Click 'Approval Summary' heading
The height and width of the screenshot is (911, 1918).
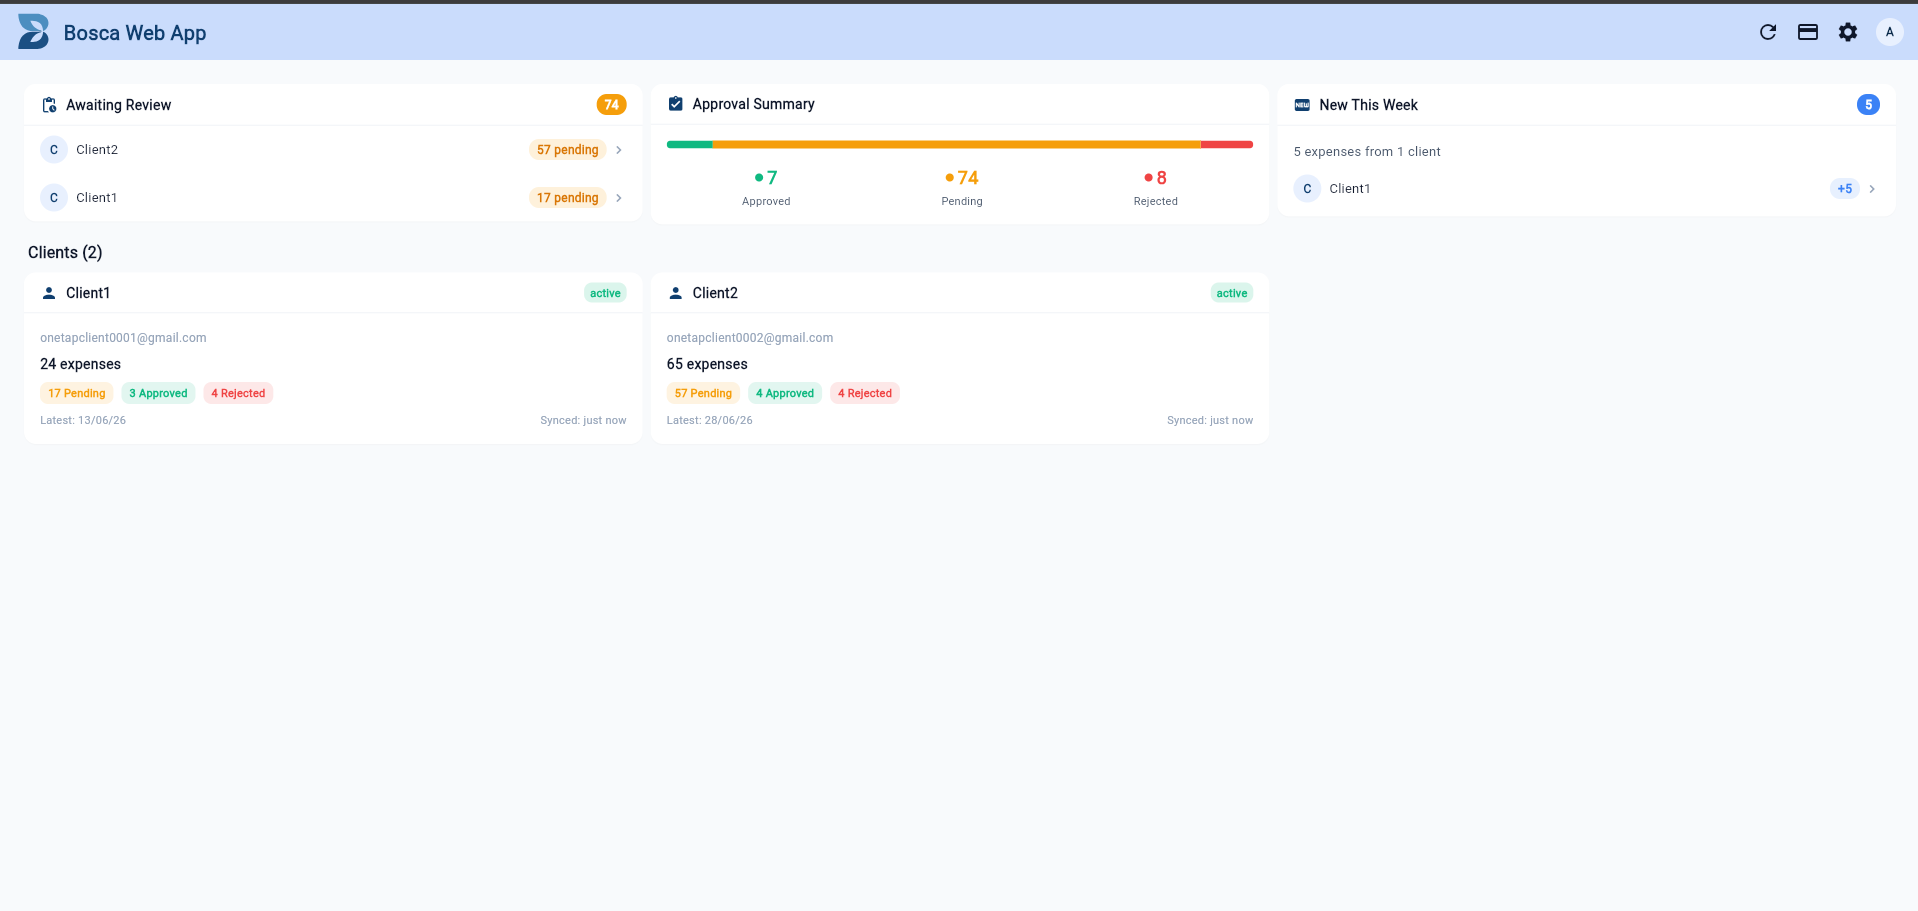pyautogui.click(x=753, y=104)
